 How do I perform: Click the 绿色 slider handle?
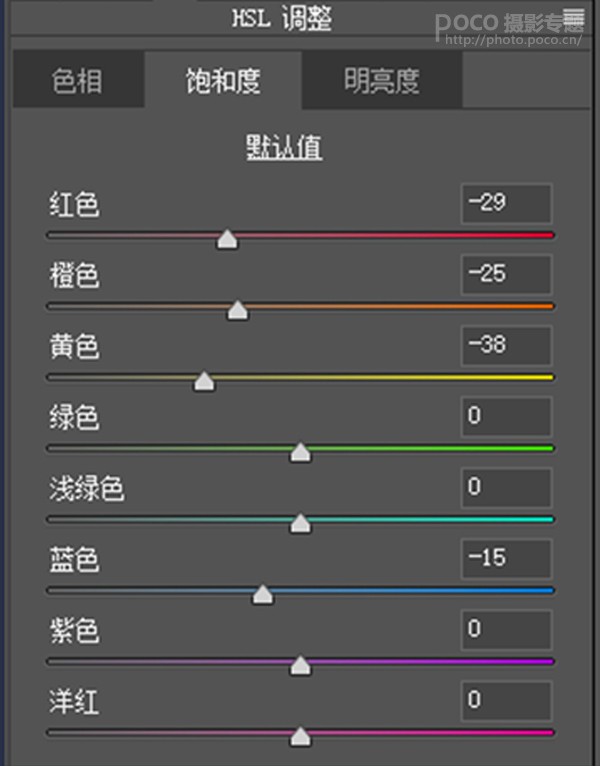tap(300, 453)
